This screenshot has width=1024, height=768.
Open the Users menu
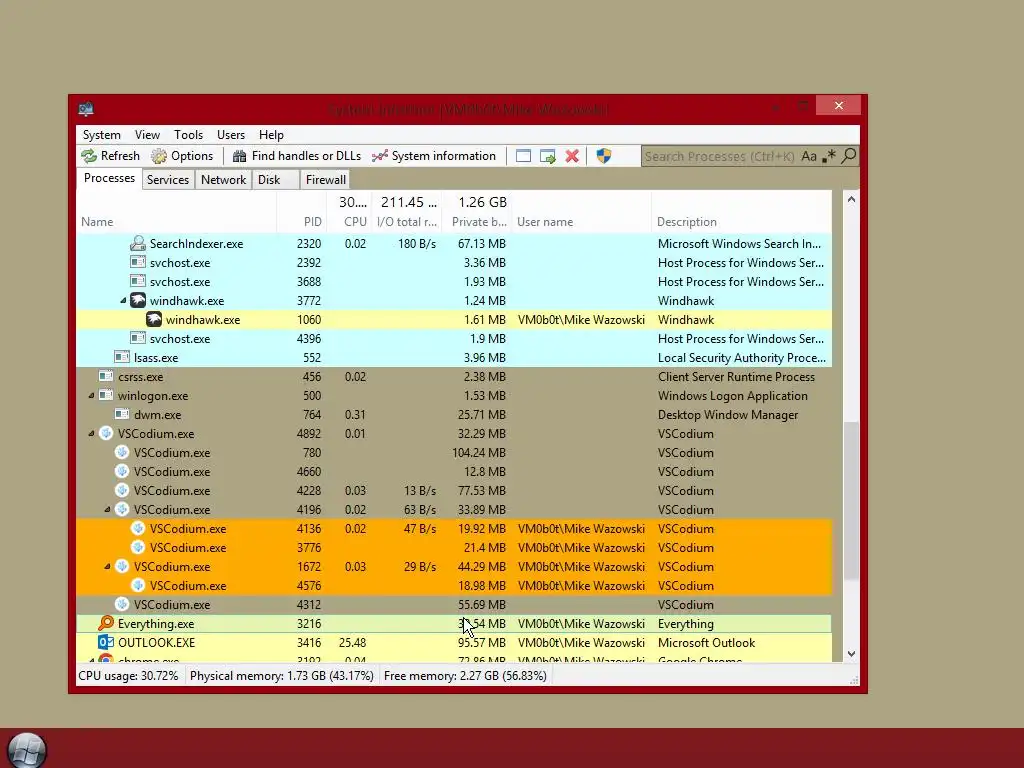(x=231, y=135)
